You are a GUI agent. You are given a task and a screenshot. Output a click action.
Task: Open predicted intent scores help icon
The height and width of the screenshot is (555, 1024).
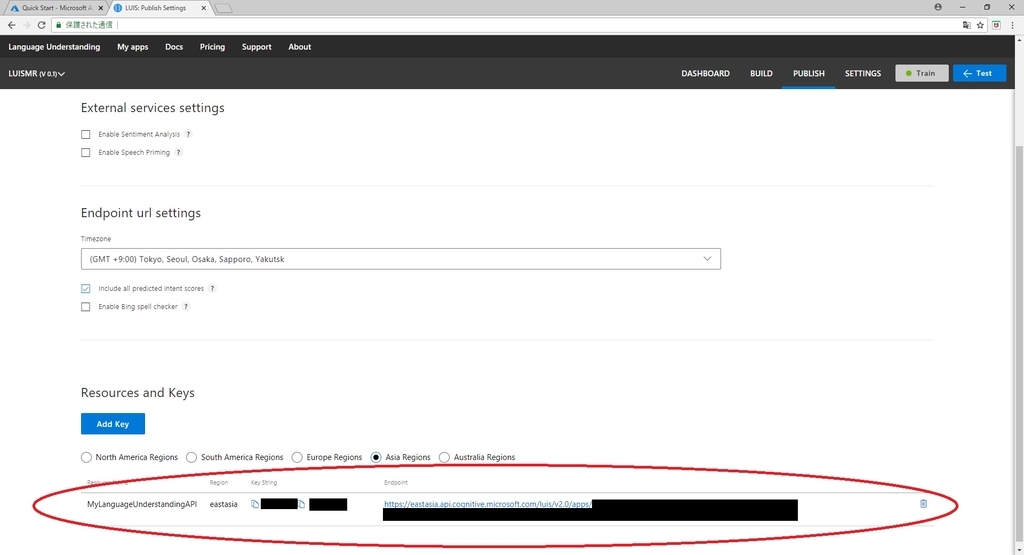[212, 289]
